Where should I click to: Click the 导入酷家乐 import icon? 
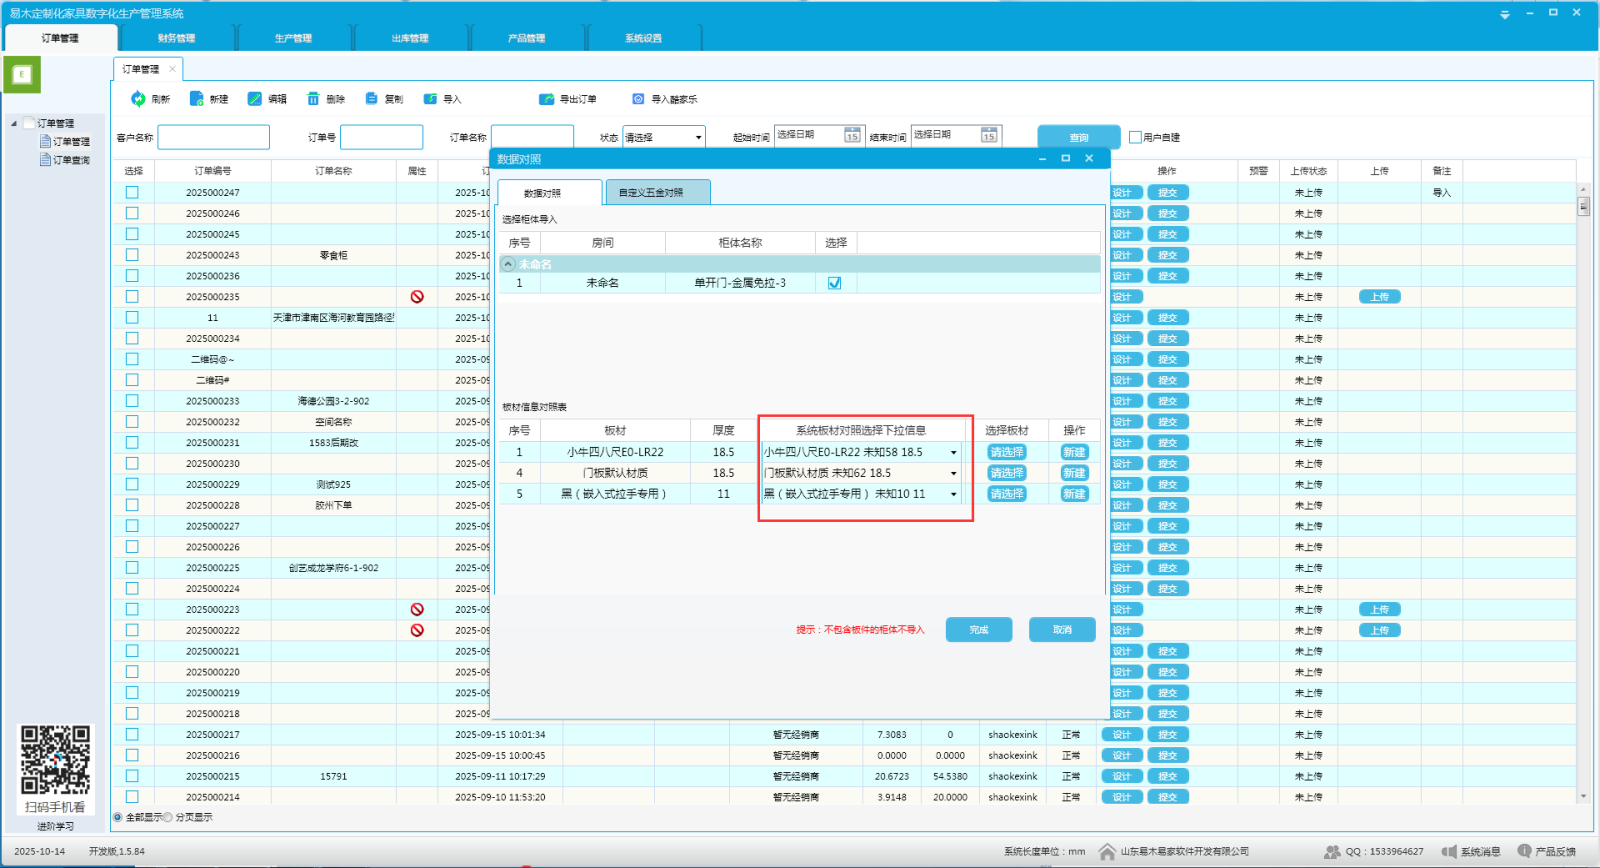(638, 99)
